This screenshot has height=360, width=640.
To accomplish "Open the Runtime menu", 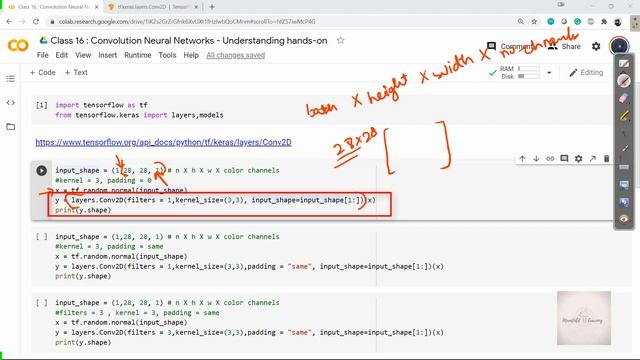I will coord(138,55).
